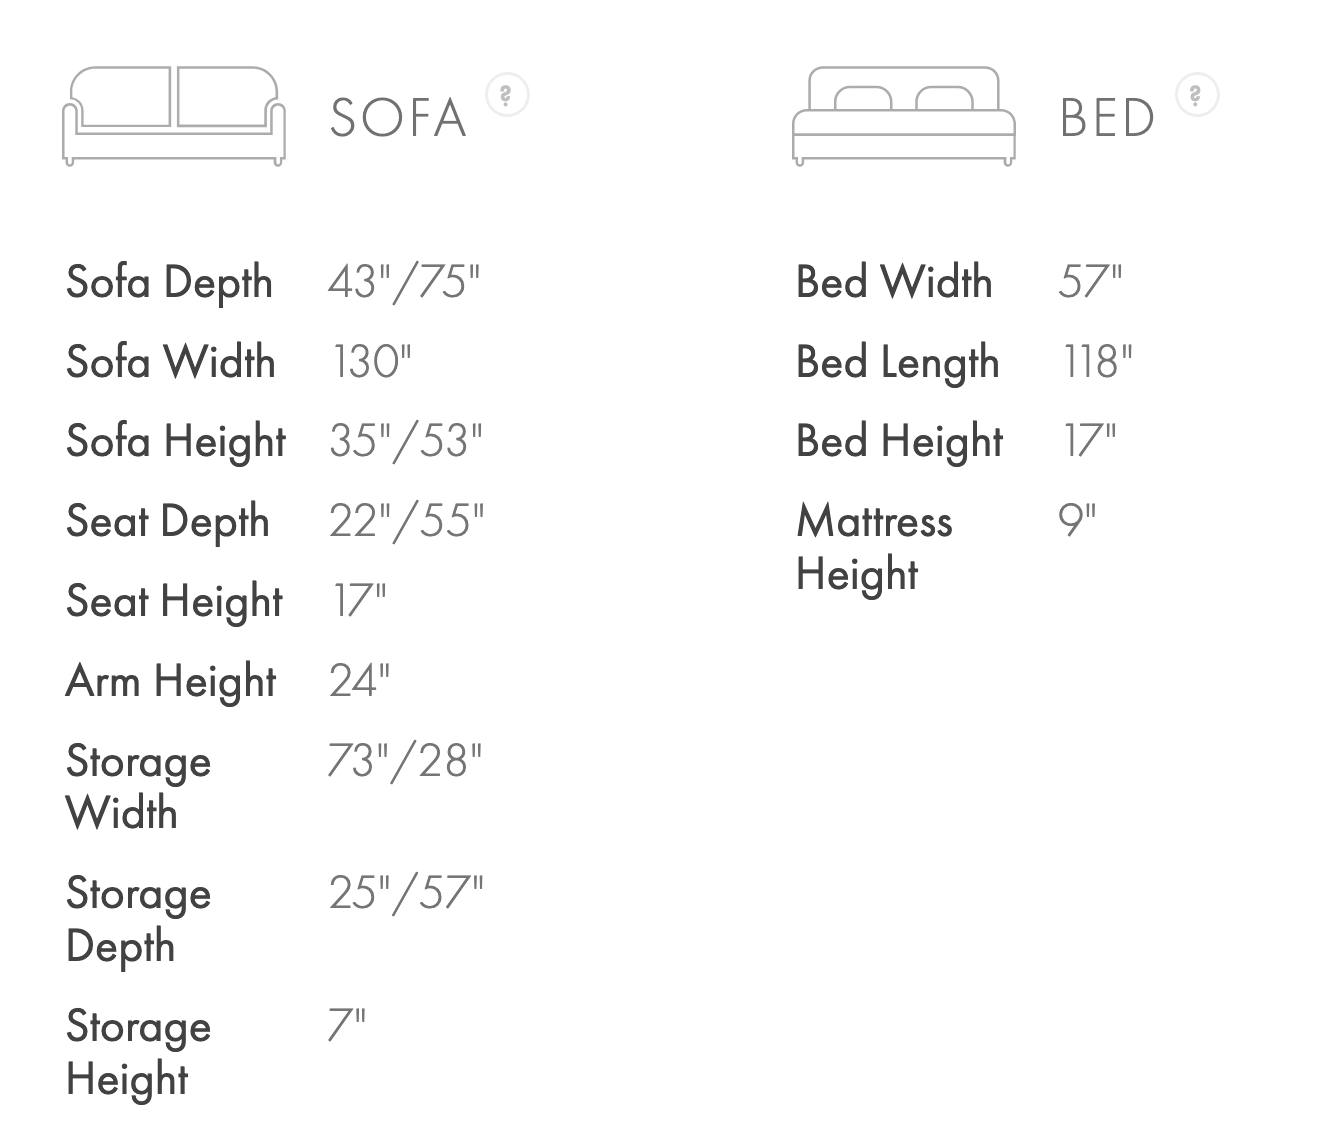The height and width of the screenshot is (1125, 1326).
Task: Click the Mattress Height value 9"
Action: [1077, 521]
